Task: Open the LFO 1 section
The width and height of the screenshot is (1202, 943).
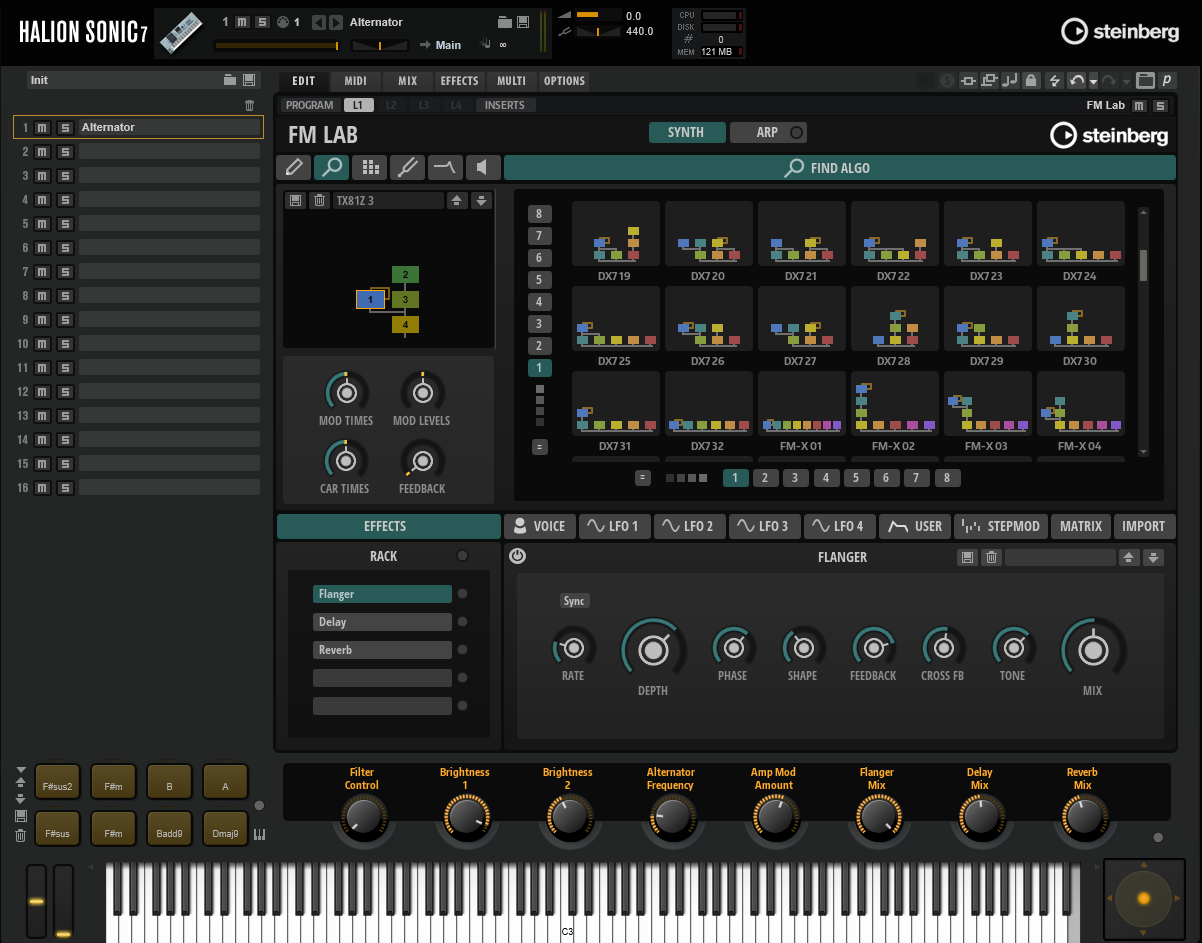Action: pos(615,526)
